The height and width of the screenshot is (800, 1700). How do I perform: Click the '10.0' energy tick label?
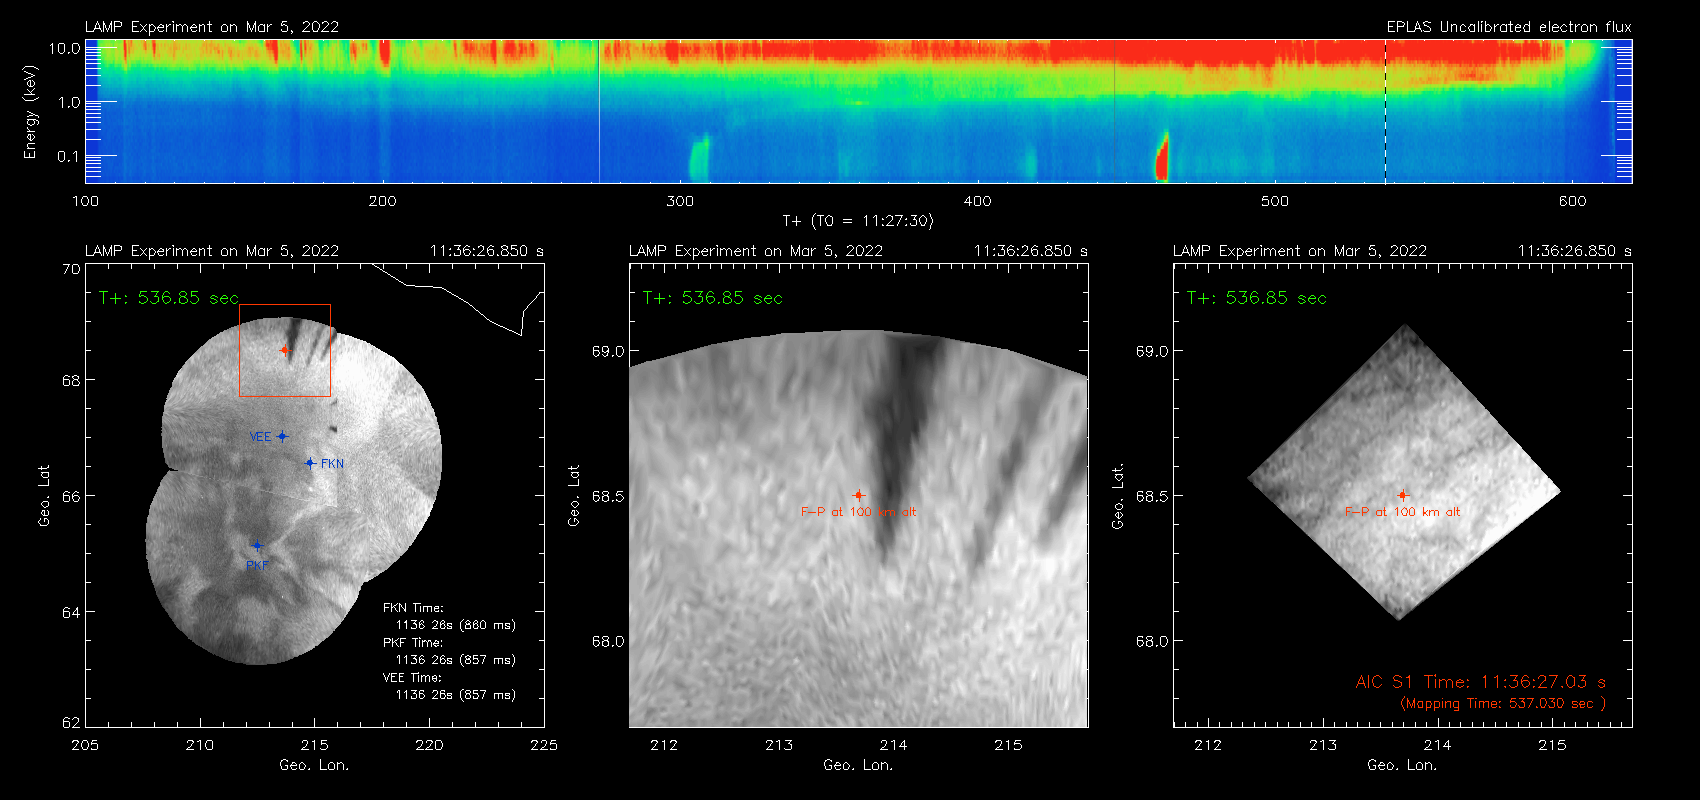64,48
